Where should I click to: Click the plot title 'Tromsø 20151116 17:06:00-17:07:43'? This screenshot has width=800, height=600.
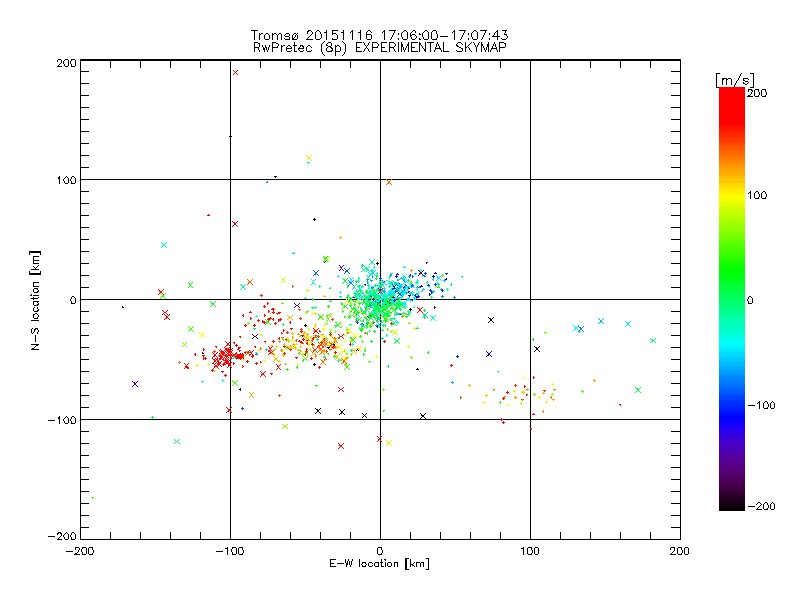[x=379, y=35]
